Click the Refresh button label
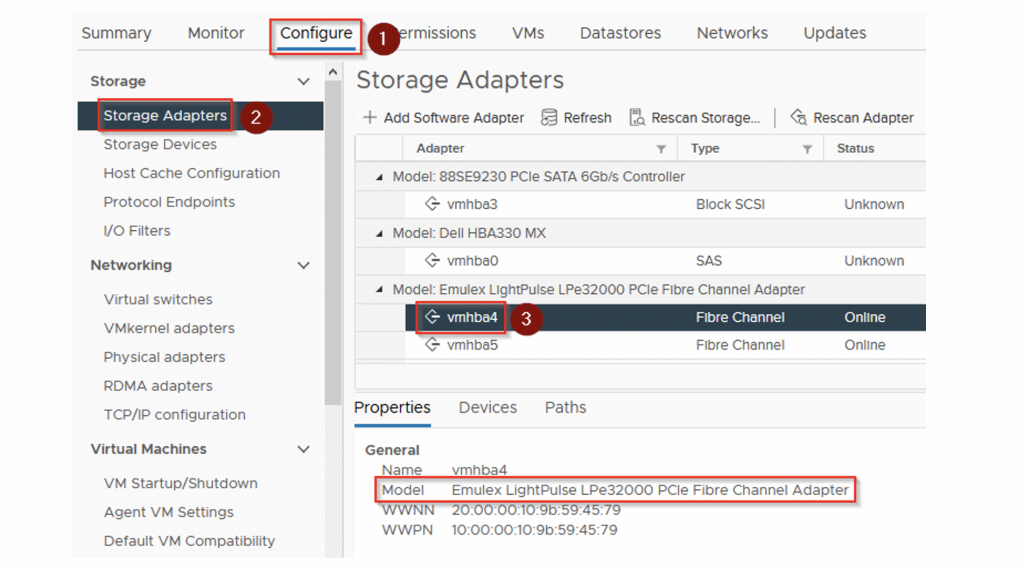This screenshot has height=572, width=1024. click(x=588, y=118)
